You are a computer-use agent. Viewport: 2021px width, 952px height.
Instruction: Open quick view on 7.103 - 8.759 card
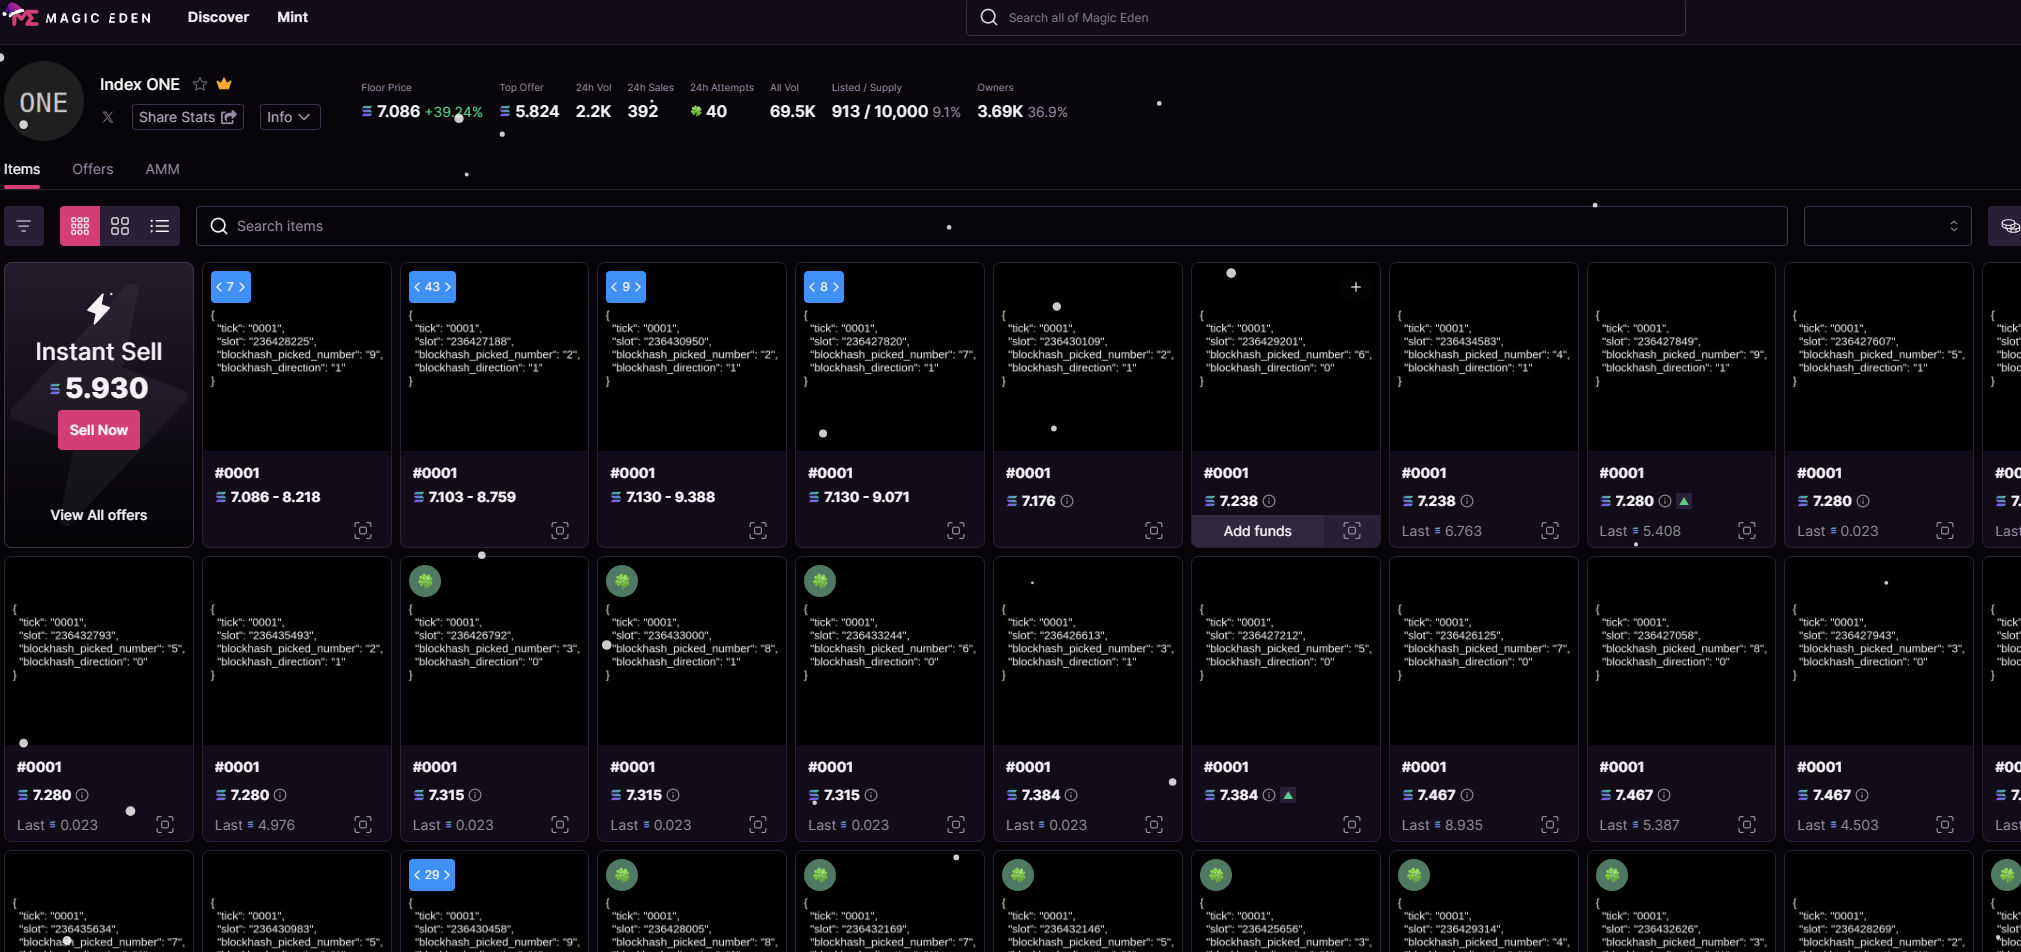[x=560, y=531]
